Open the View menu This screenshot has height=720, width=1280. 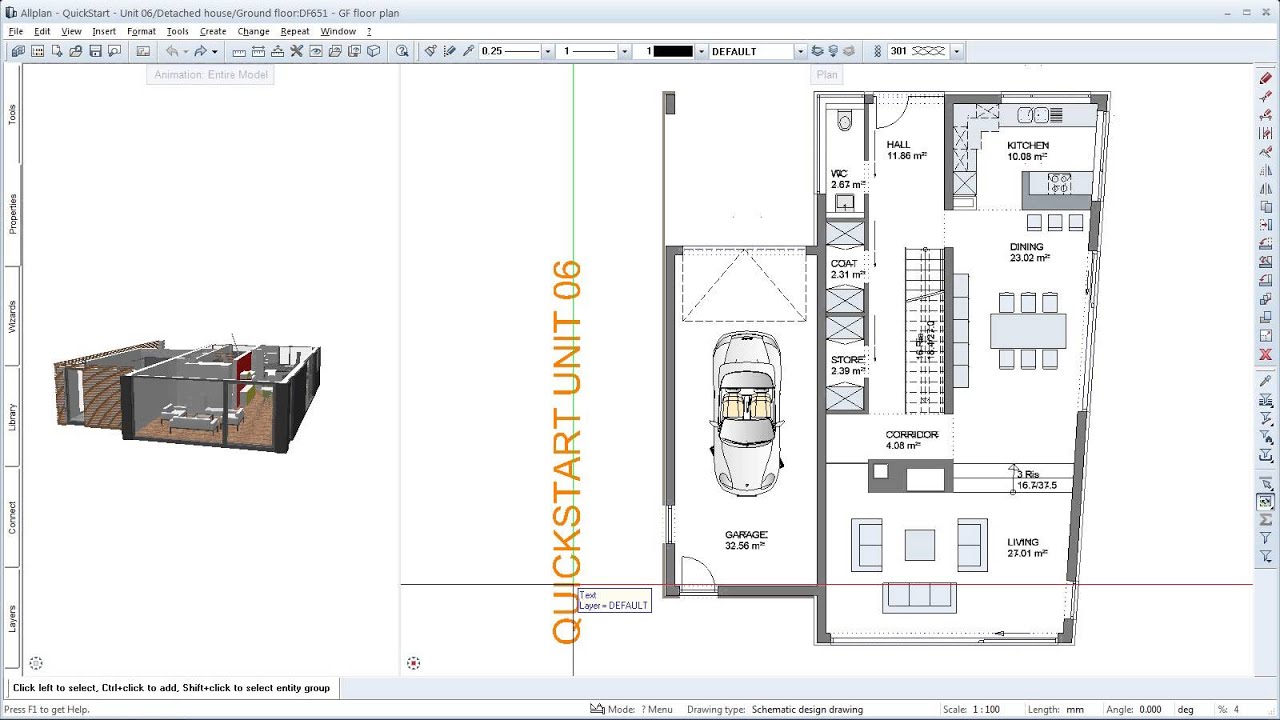pyautogui.click(x=71, y=31)
